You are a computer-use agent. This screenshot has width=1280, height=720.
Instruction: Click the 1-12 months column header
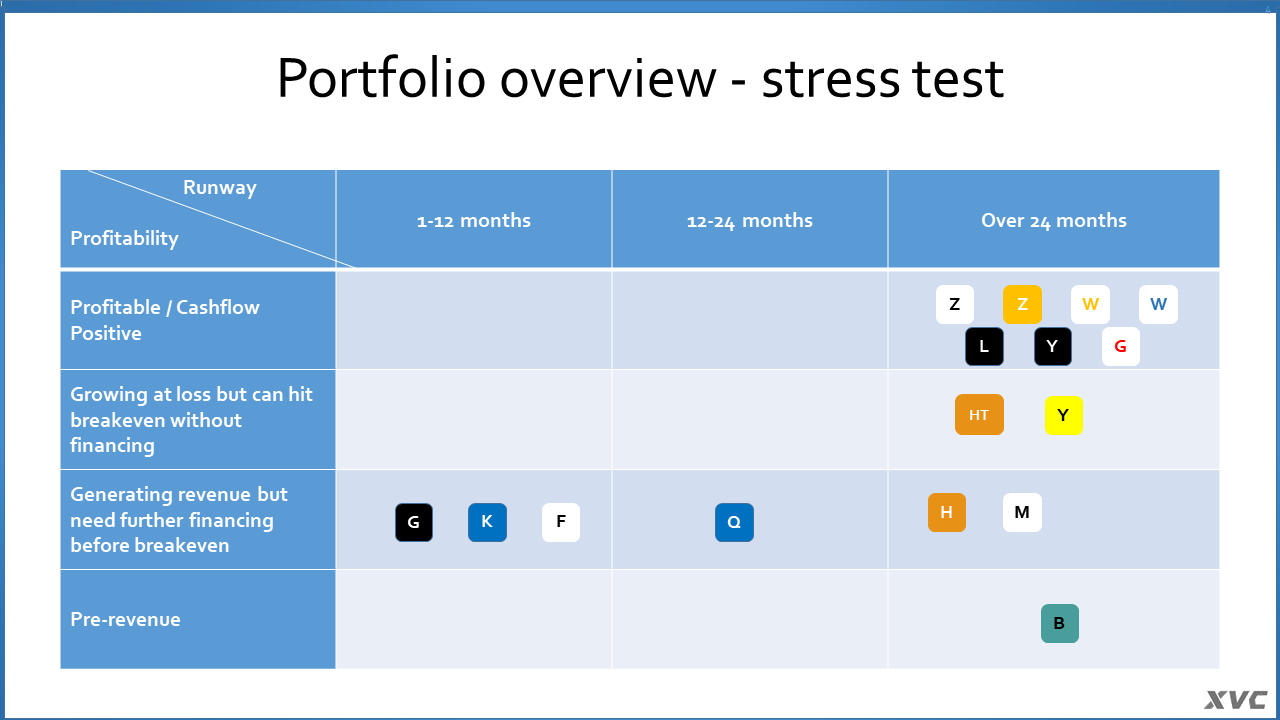point(474,219)
